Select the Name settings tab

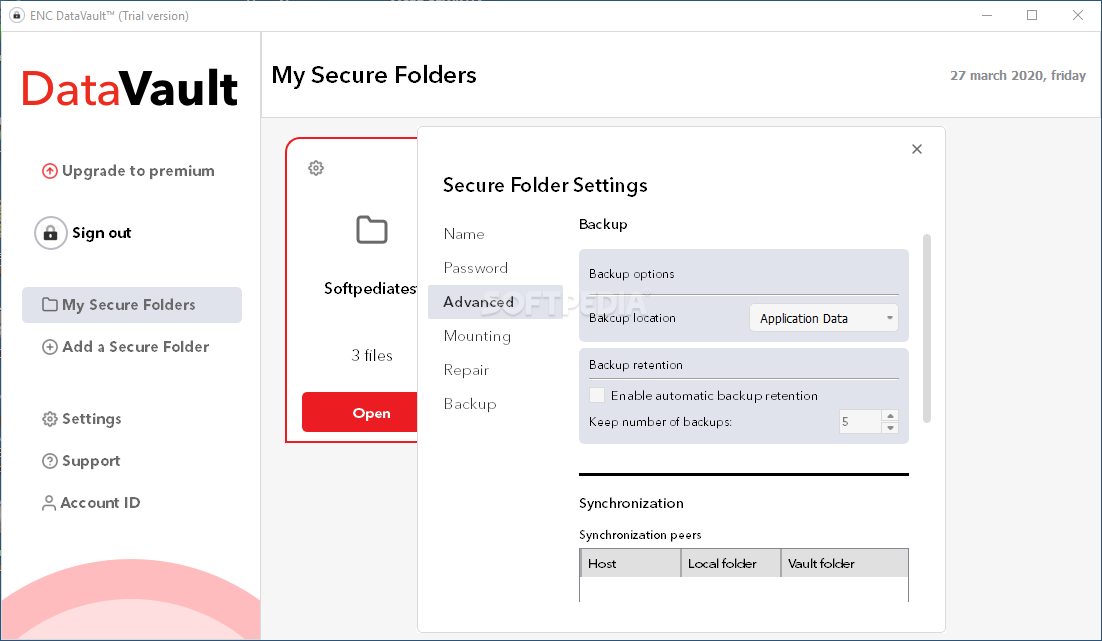pyautogui.click(x=464, y=234)
